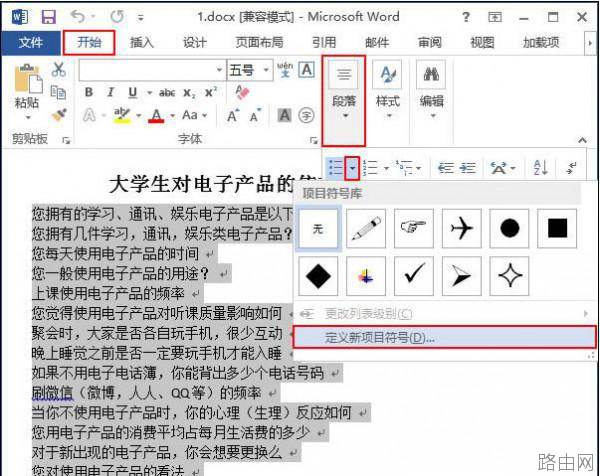Click the Save icon in title bar
This screenshot has width=600, height=476.
tap(49, 17)
